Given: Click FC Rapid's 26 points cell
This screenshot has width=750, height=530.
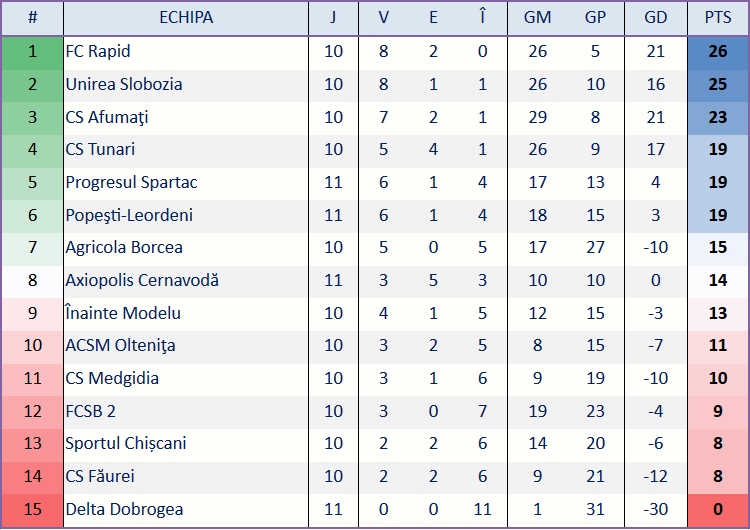Looking at the screenshot, I should (717, 52).
